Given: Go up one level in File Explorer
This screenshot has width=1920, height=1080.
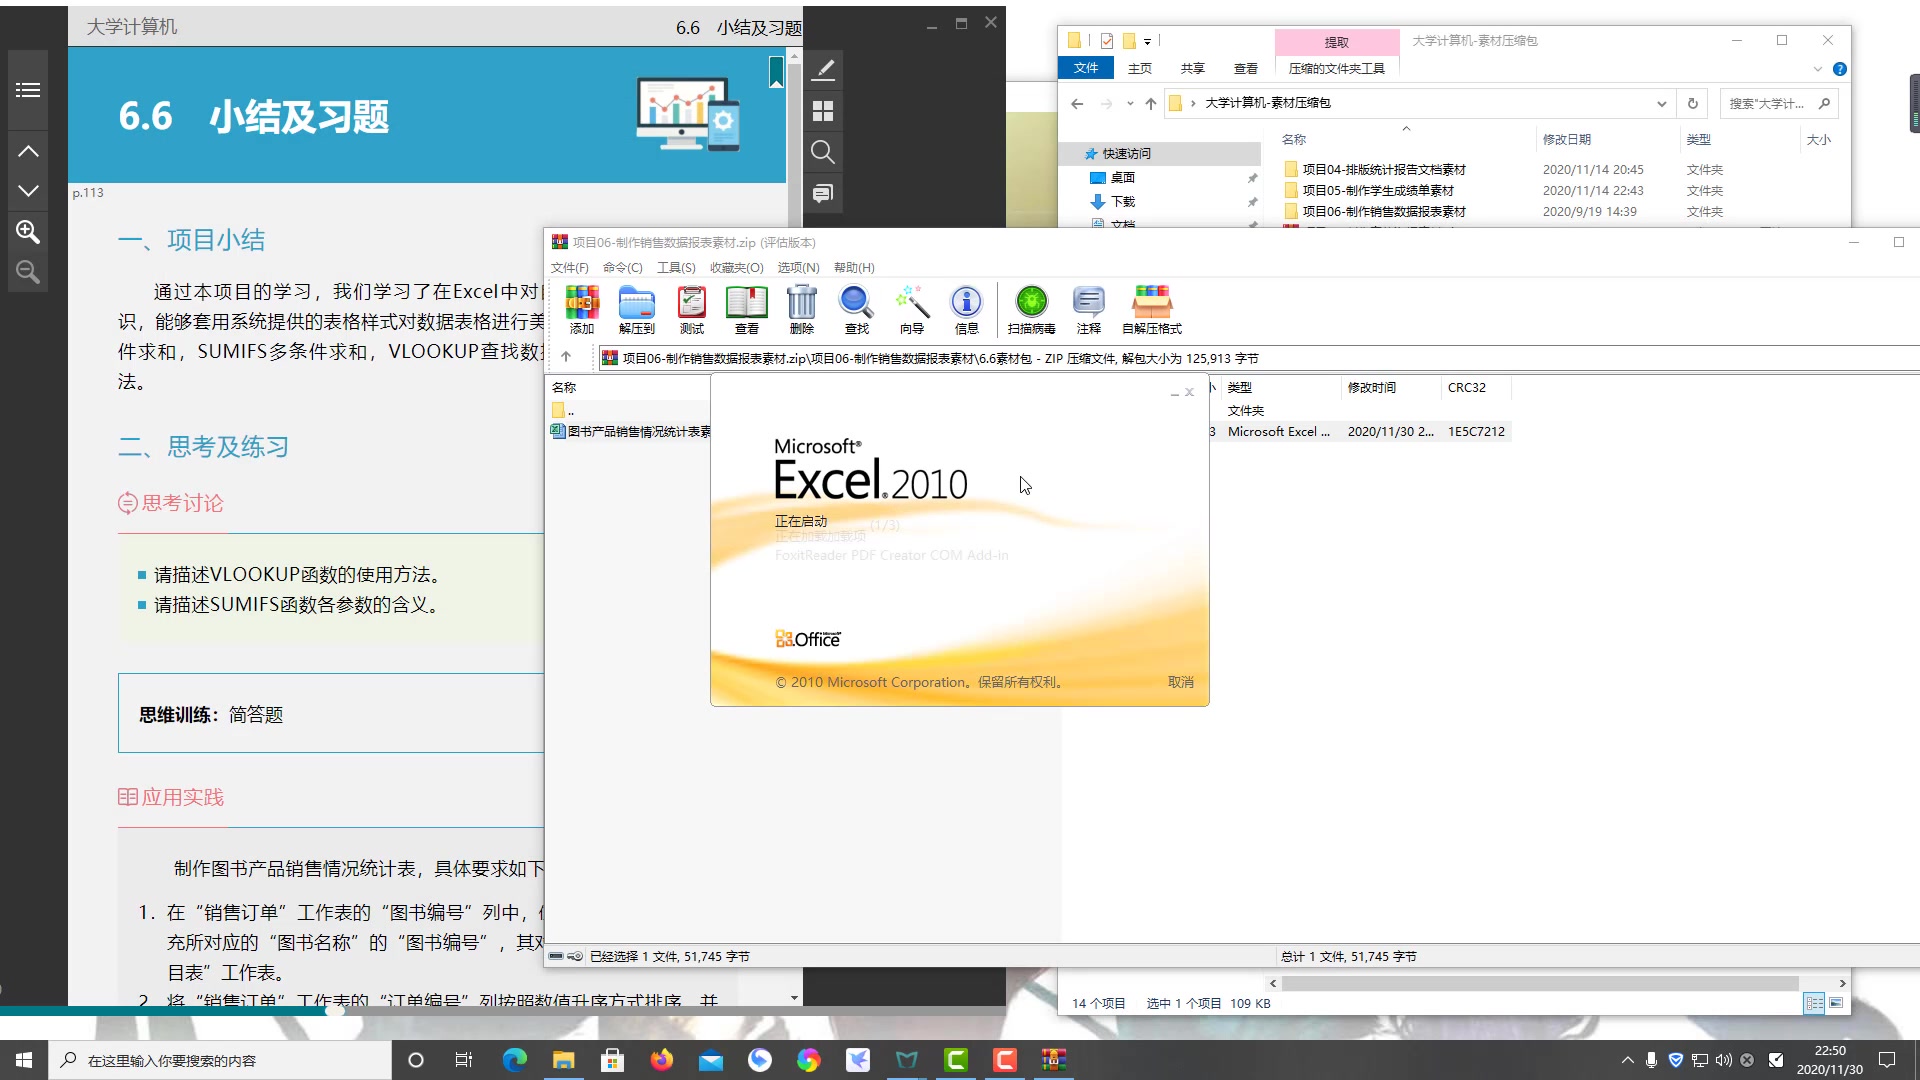Looking at the screenshot, I should point(1151,103).
